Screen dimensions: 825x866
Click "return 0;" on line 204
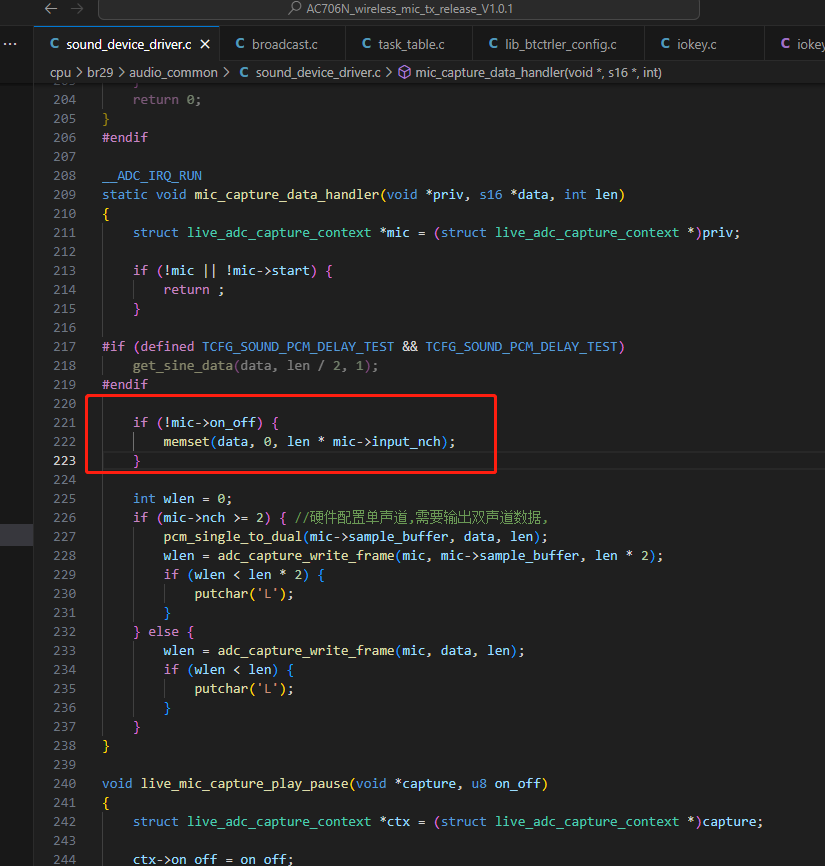167,99
